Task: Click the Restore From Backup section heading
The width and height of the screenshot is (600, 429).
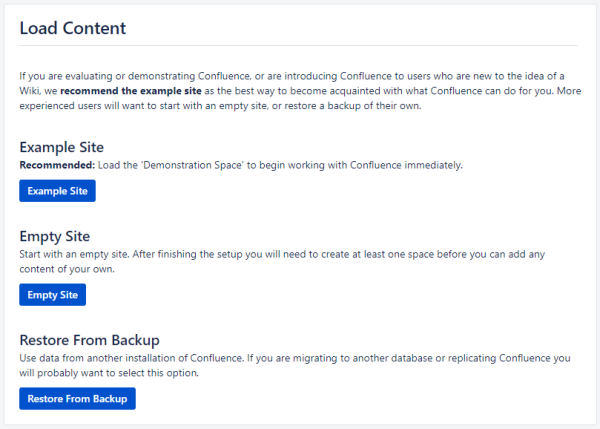Action: (x=90, y=340)
